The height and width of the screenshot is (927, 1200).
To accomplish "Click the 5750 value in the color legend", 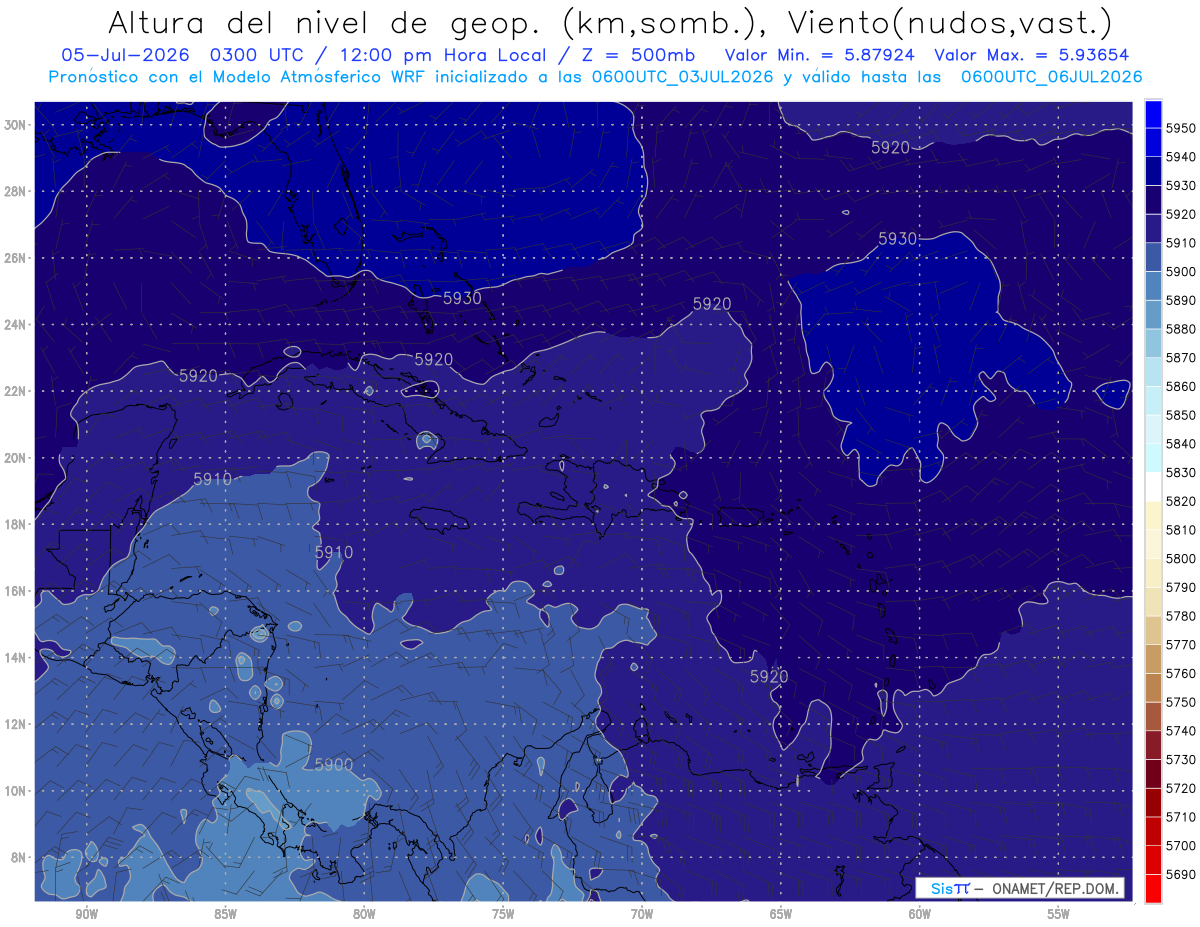I will click(1180, 702).
